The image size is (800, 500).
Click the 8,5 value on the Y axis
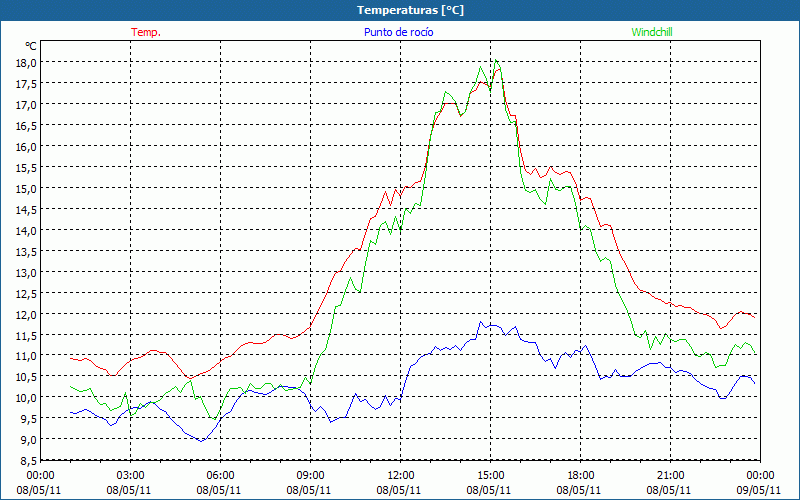28,461
